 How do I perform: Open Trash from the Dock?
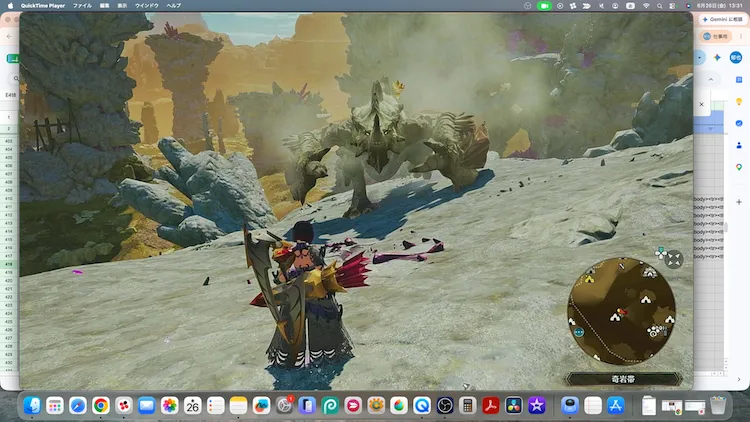pyautogui.click(x=718, y=406)
